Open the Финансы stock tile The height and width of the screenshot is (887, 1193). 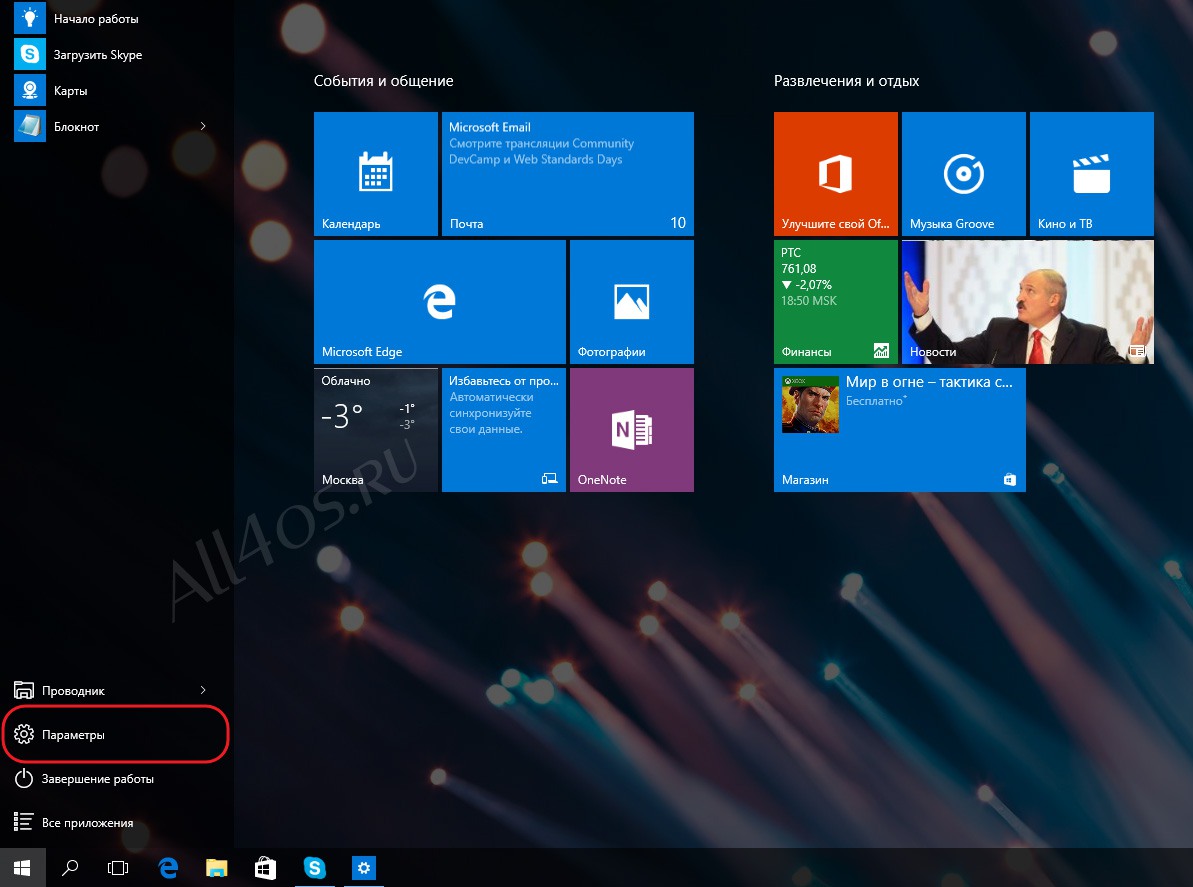click(x=835, y=302)
